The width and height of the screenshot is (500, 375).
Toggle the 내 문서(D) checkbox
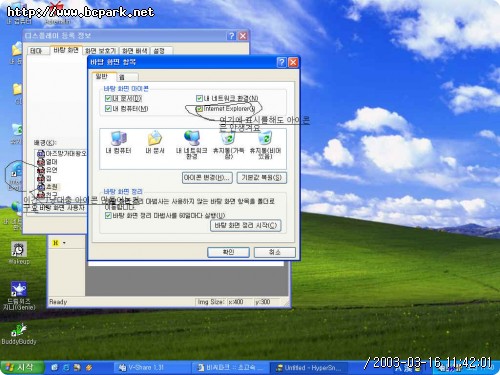pyautogui.click(x=108, y=98)
